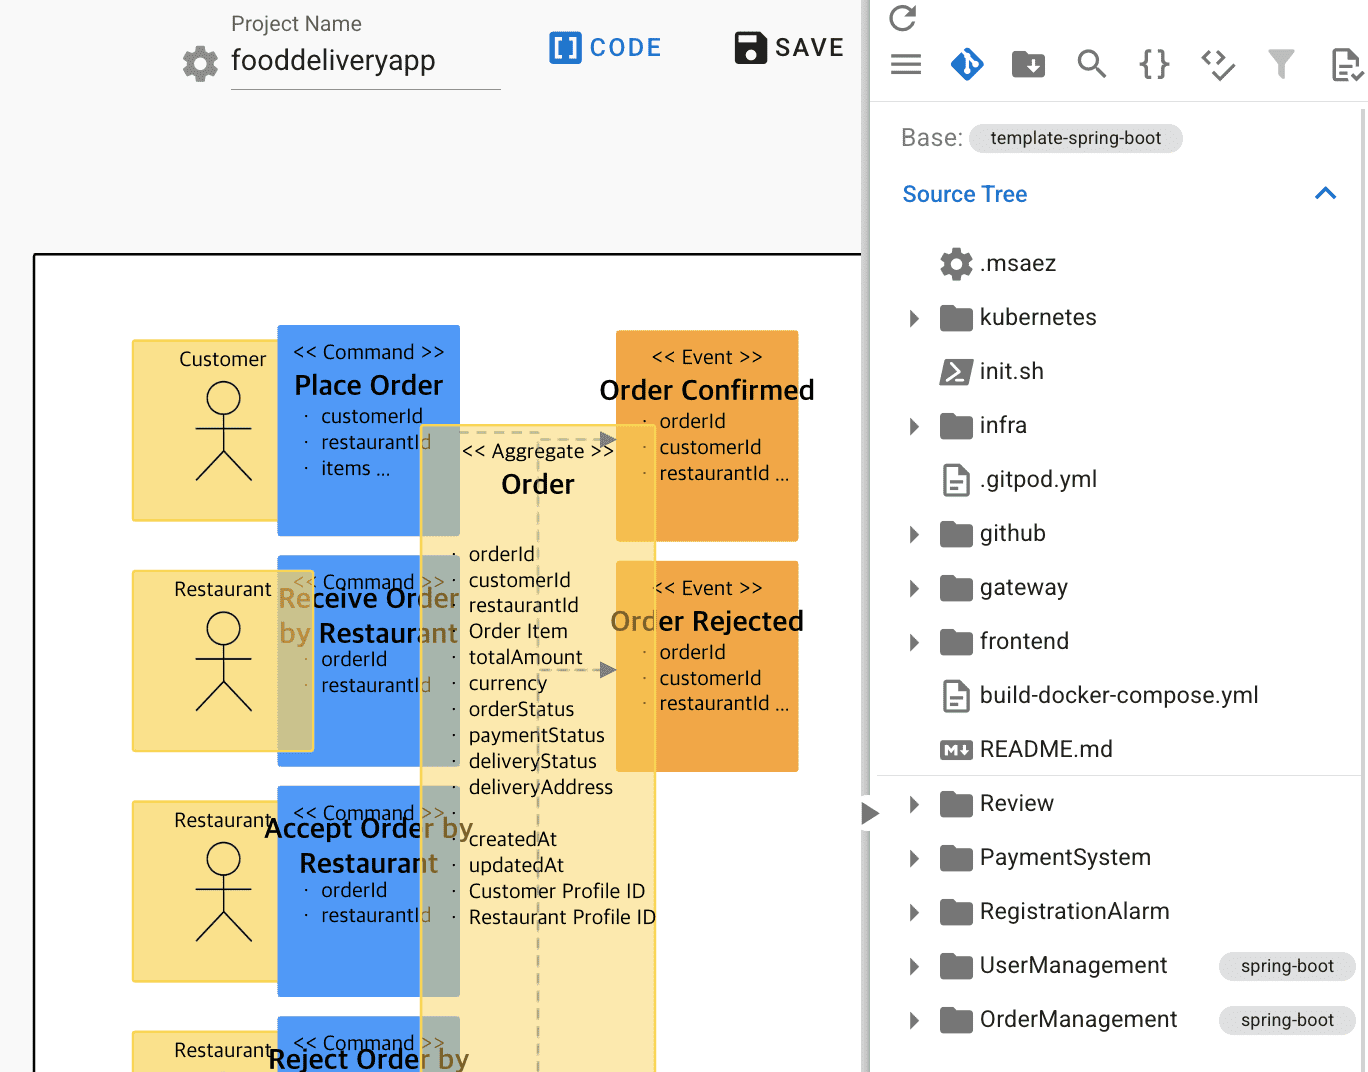The image size is (1368, 1072).
Task: Click the code check icon
Action: coord(1218,65)
